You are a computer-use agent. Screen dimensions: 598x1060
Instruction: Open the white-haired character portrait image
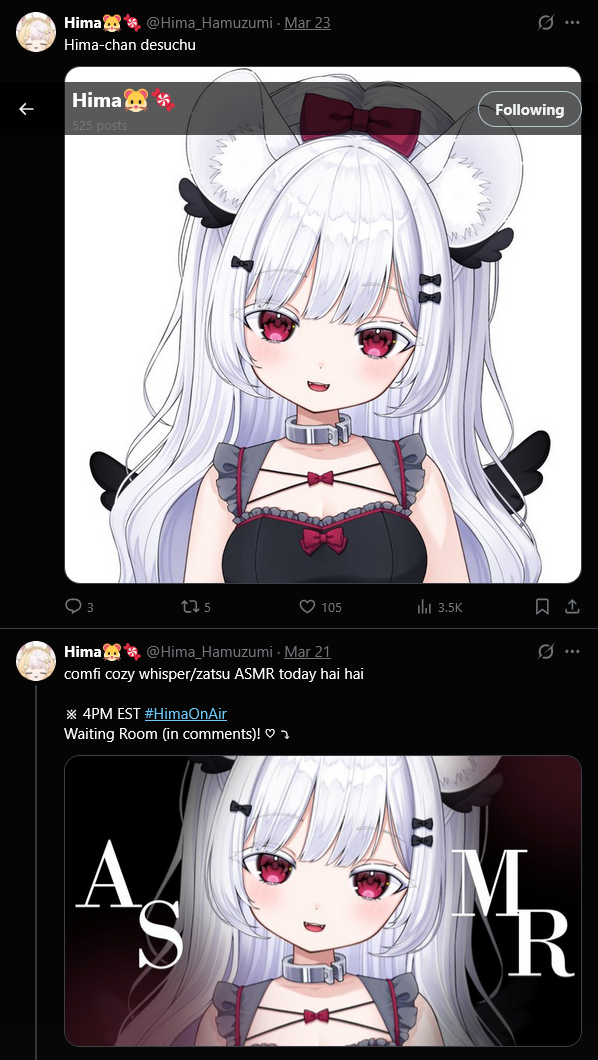323,358
